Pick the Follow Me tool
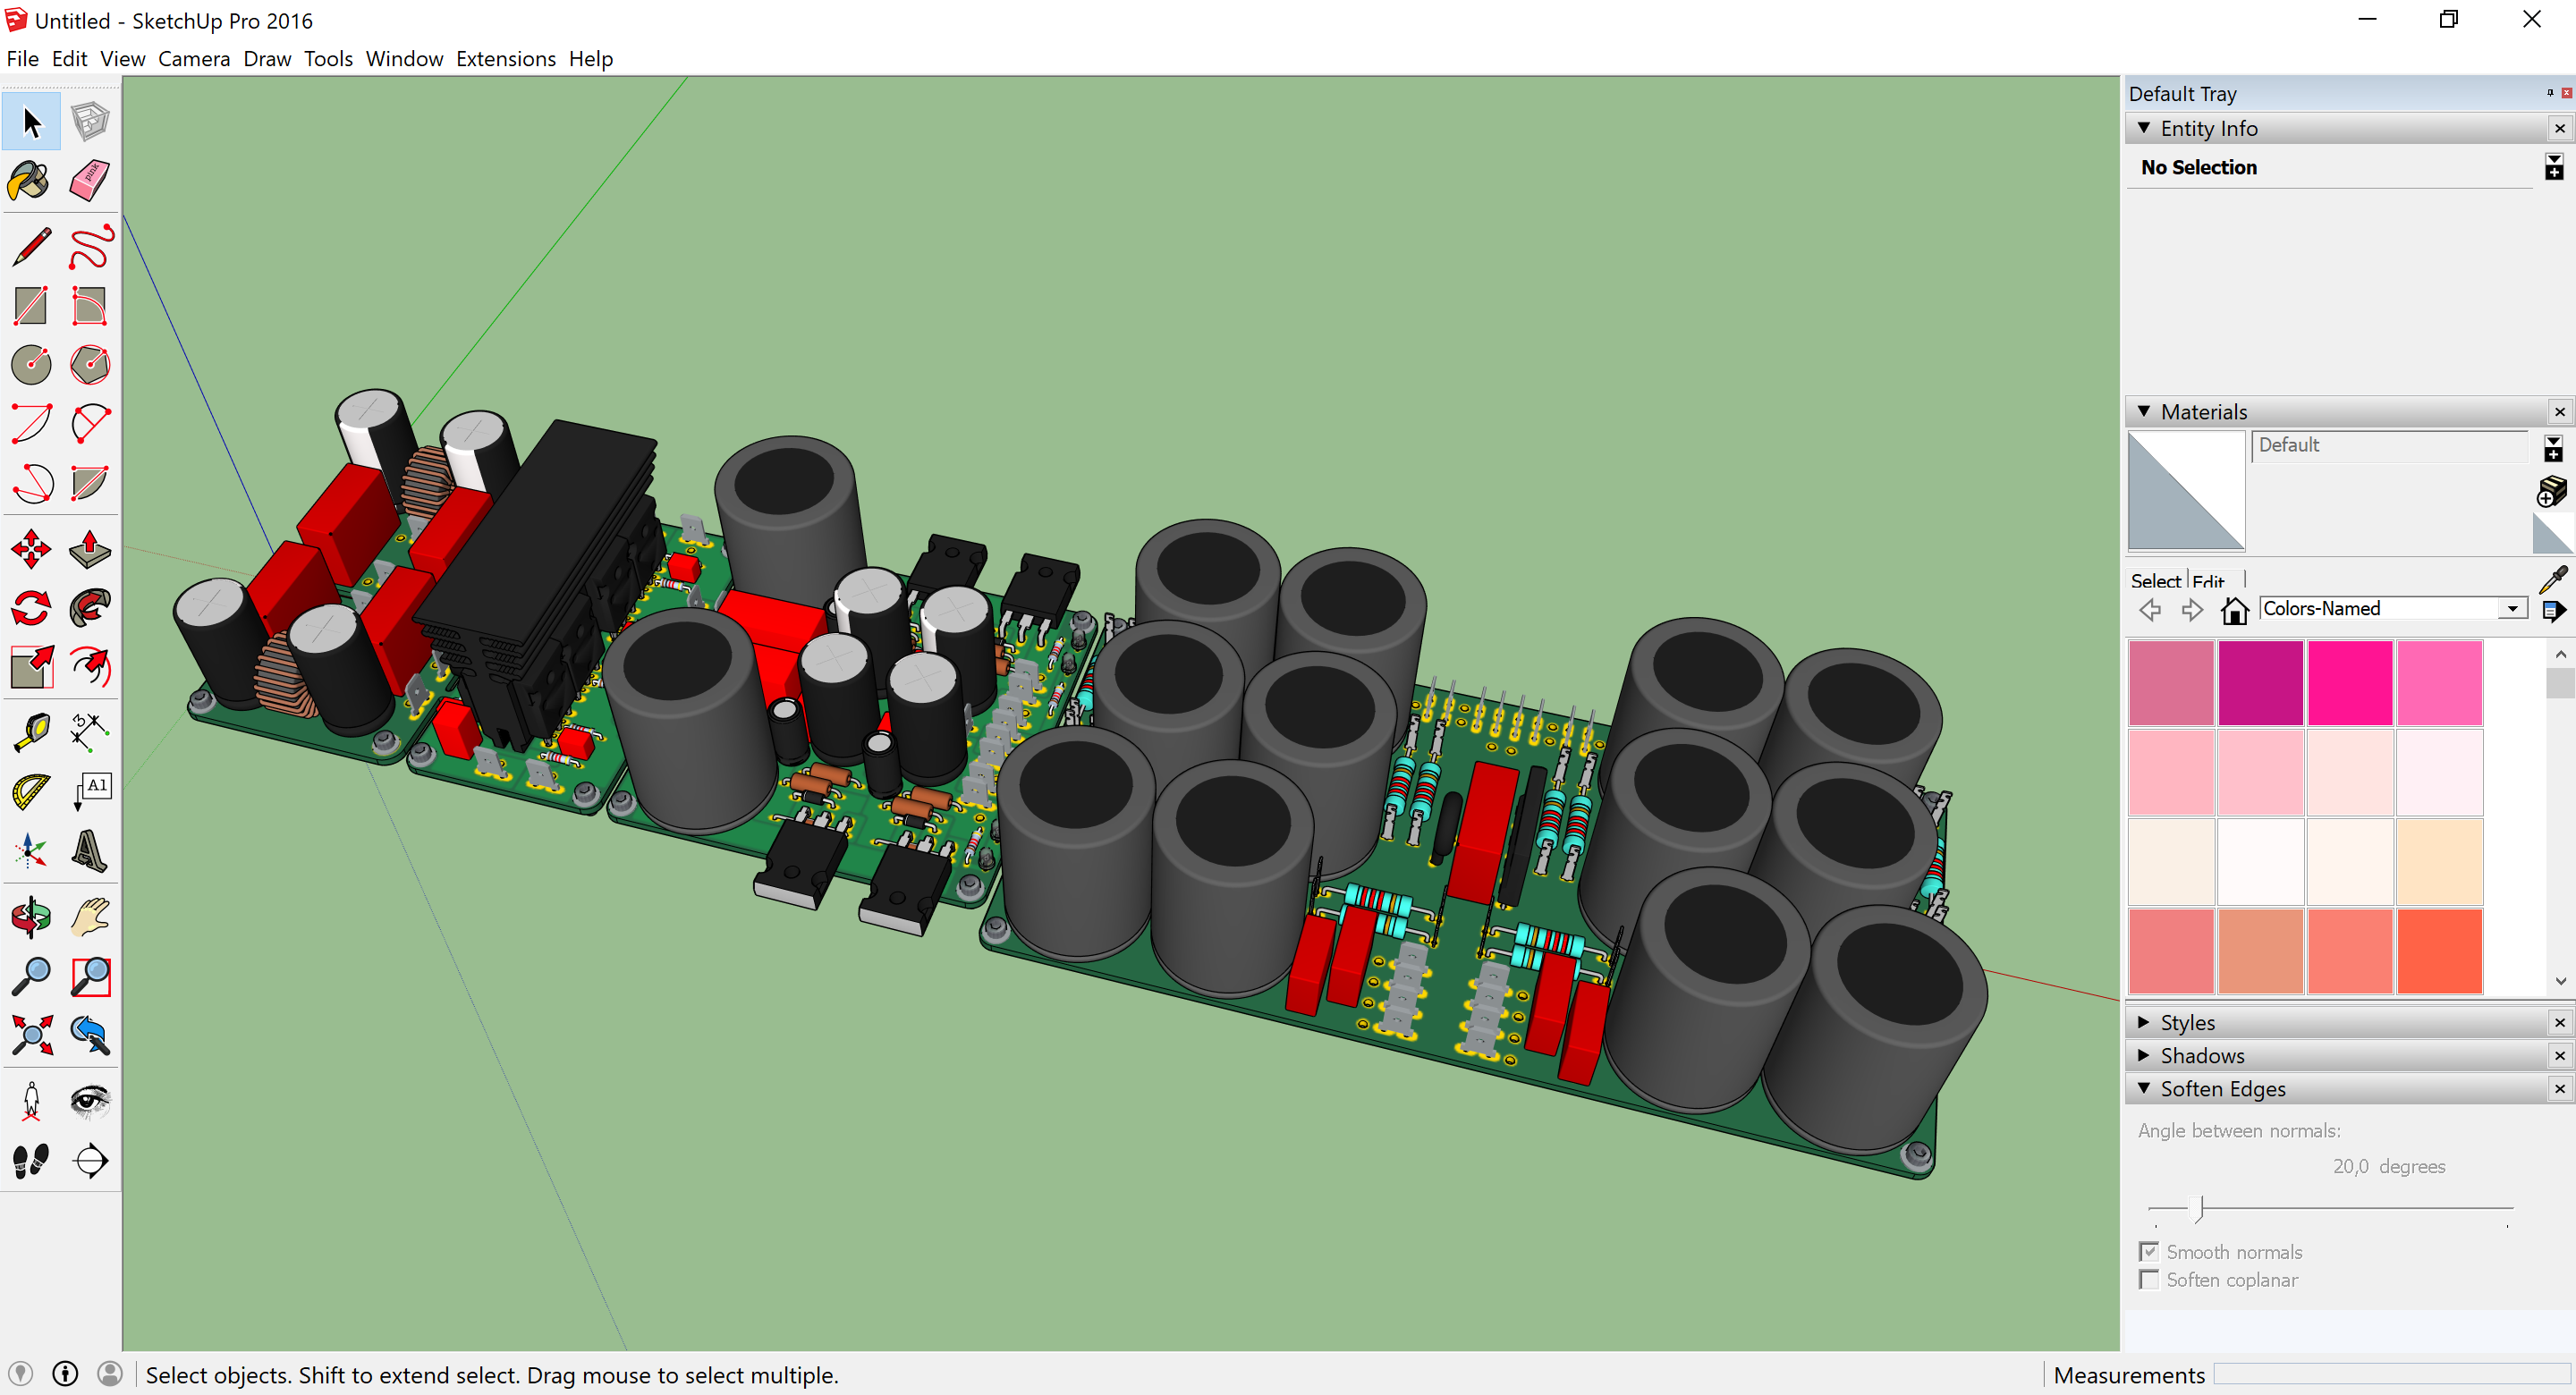Screen dimensions: 2576x1395 (x=90, y=608)
